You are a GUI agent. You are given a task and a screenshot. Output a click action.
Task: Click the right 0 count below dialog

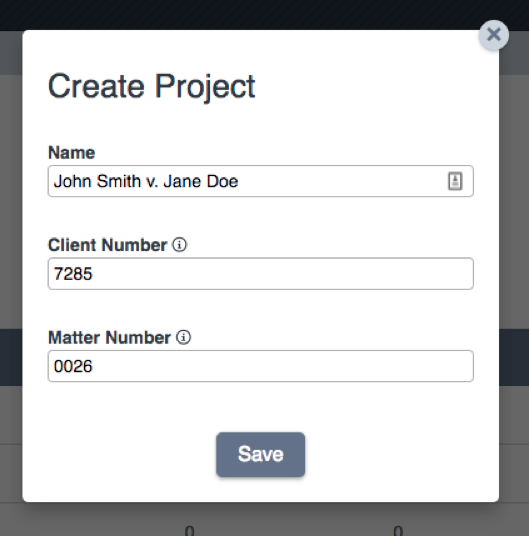398,531
